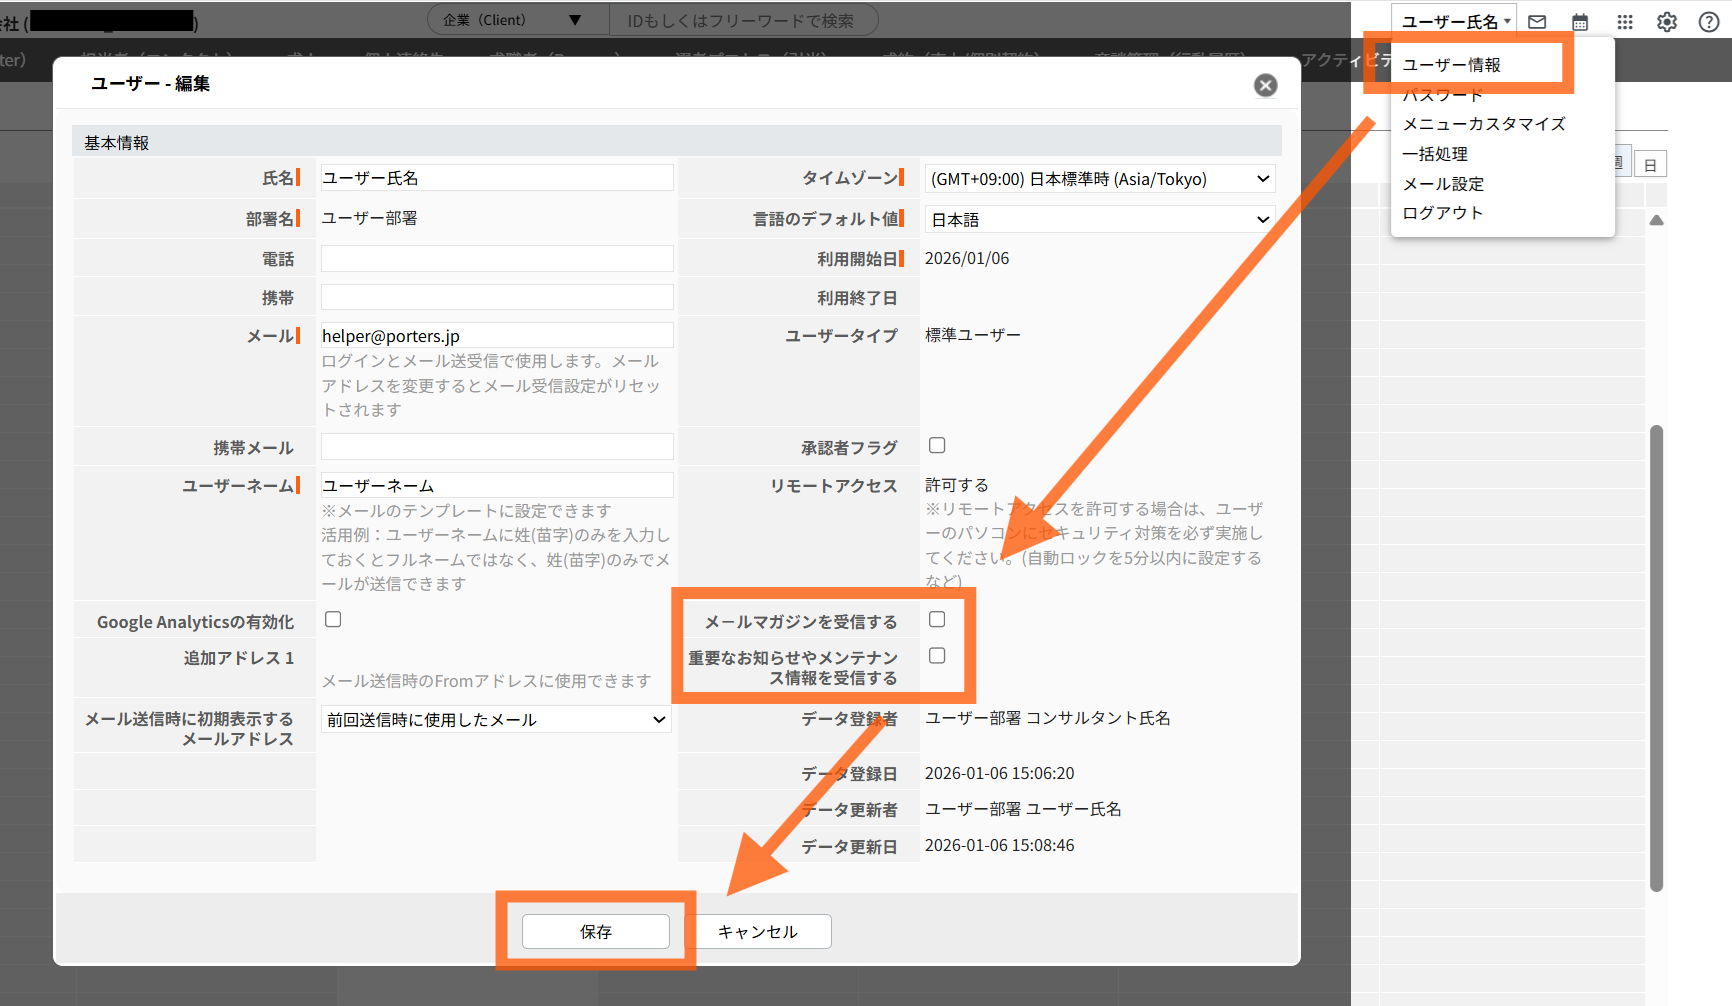Open the help question mark icon
The width and height of the screenshot is (1732, 1006).
[1709, 20]
